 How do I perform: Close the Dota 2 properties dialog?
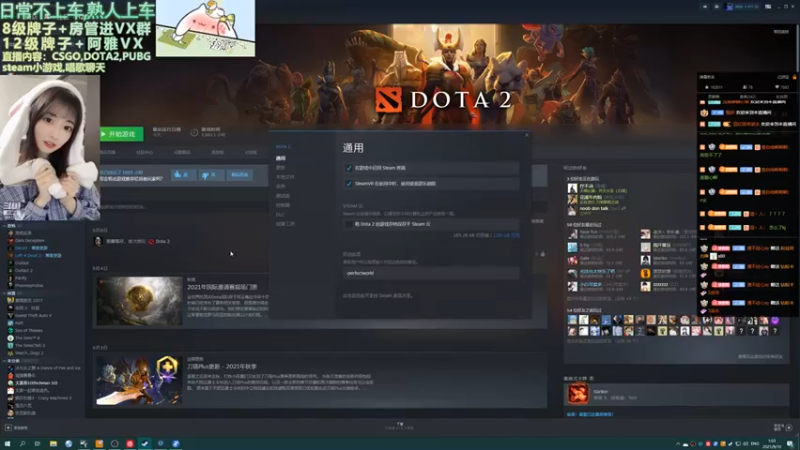[527, 135]
